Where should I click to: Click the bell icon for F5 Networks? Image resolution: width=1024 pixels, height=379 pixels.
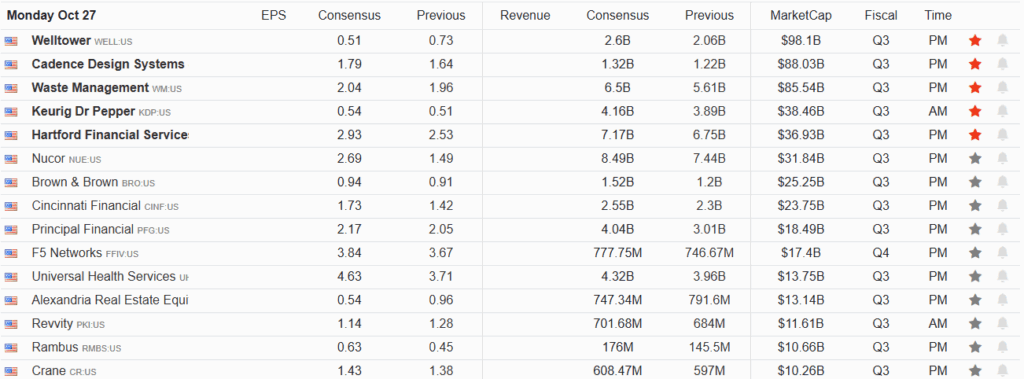[x=1002, y=252]
